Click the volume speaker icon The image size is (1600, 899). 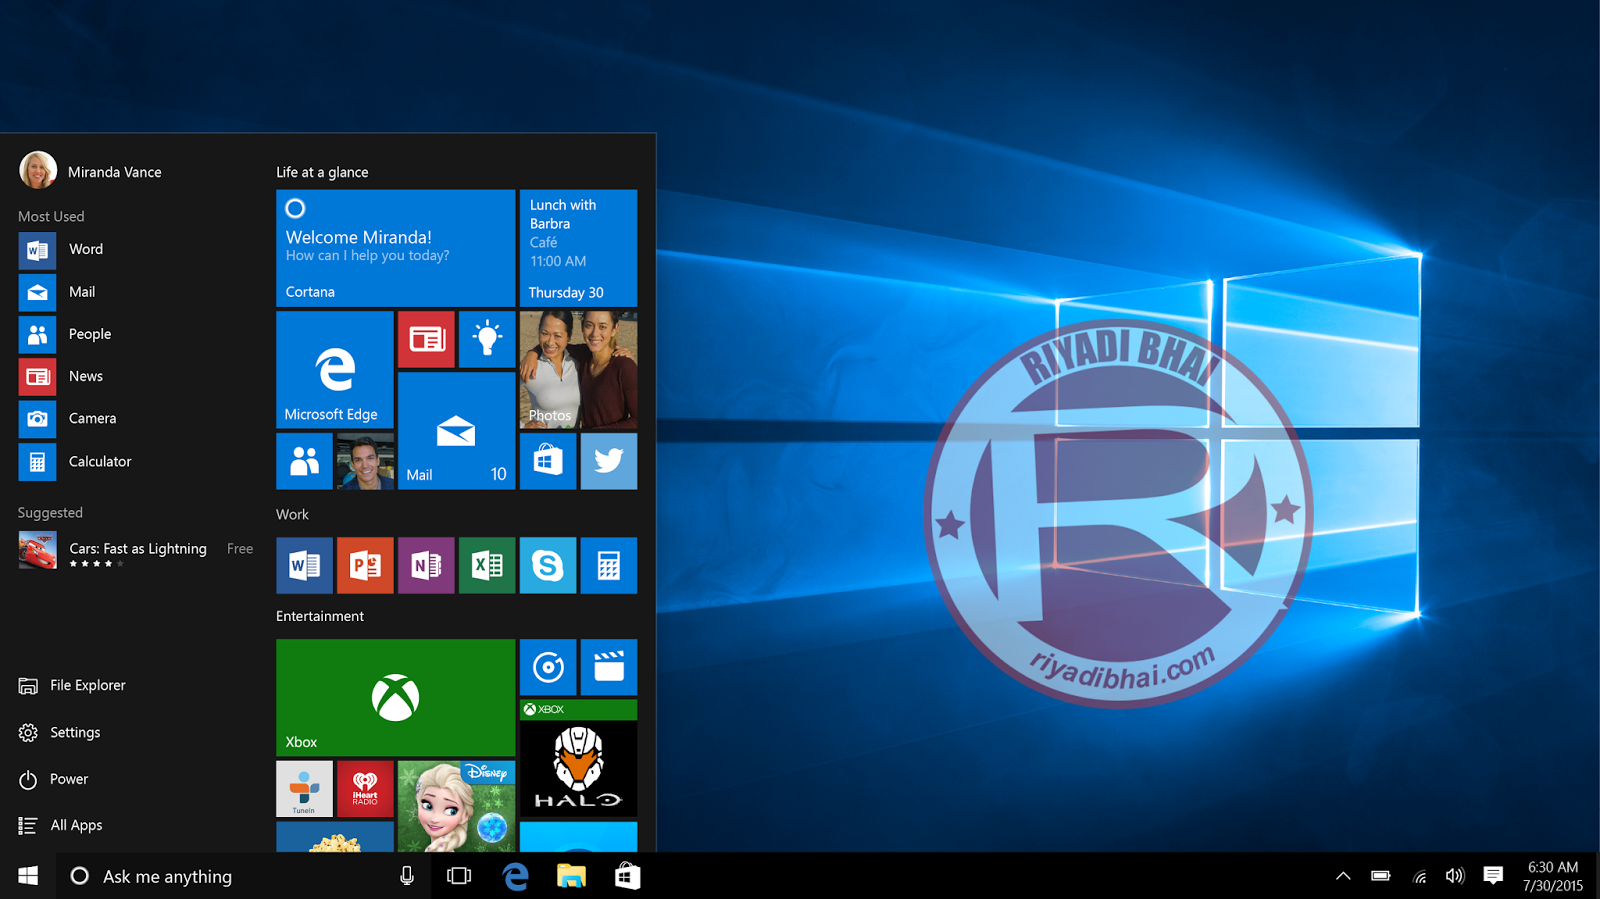[1455, 876]
